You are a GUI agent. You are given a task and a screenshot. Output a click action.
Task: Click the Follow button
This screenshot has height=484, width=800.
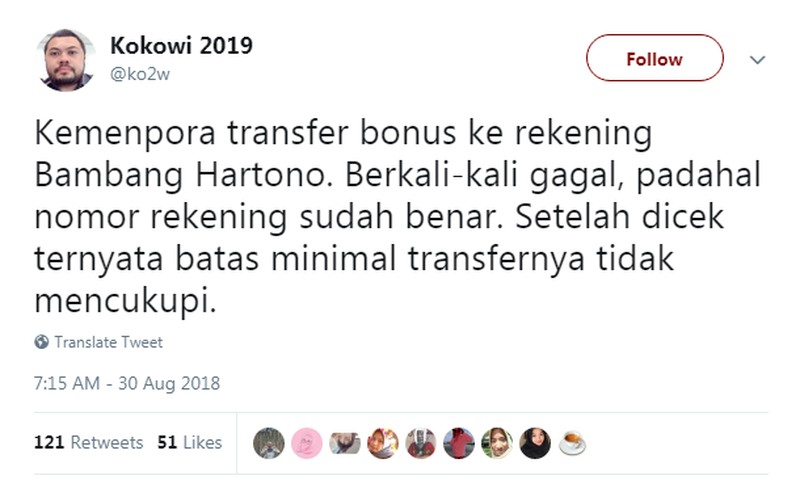655,58
